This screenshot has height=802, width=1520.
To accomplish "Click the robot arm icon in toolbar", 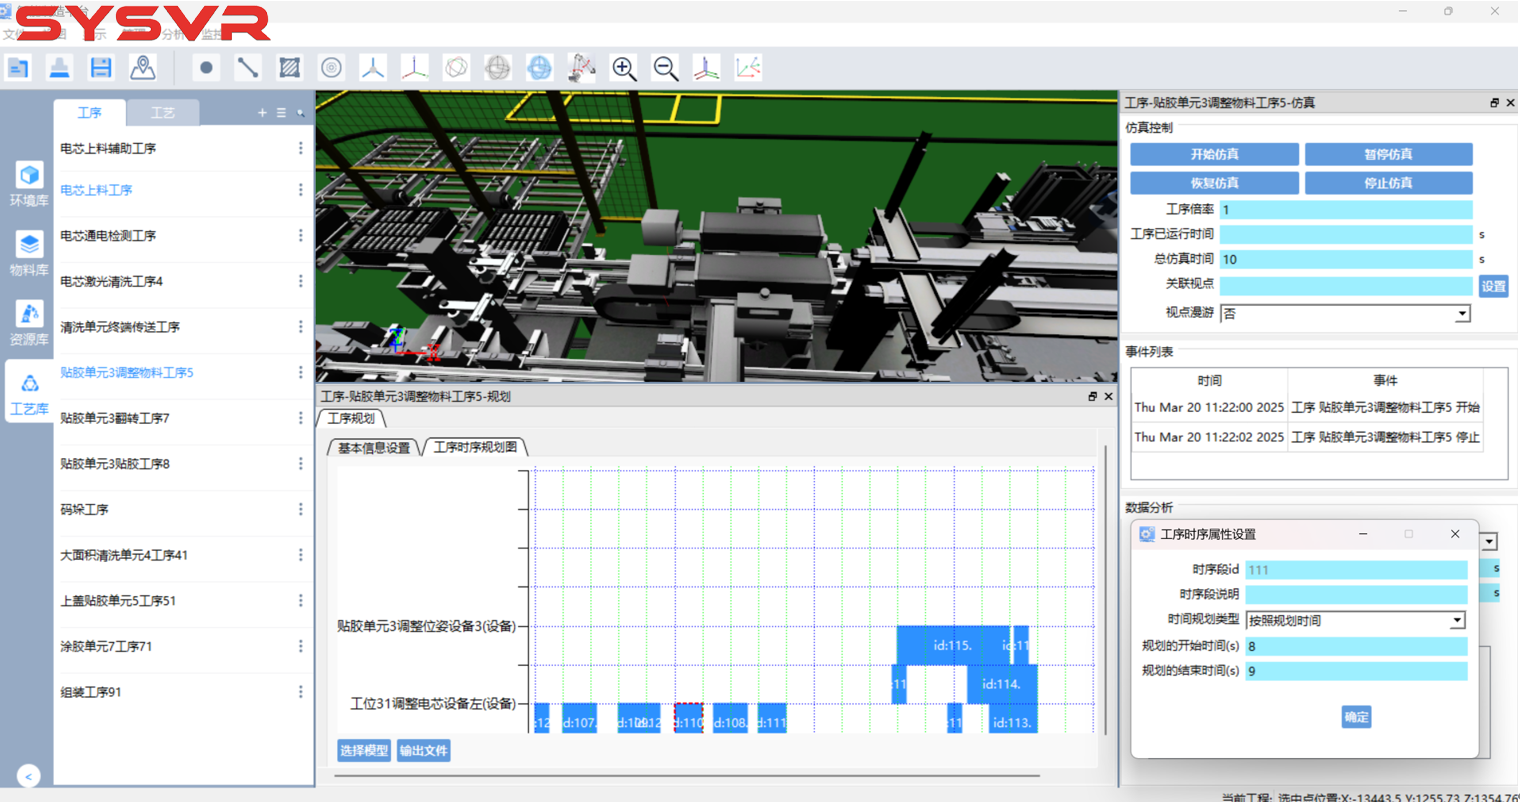I will coord(581,68).
